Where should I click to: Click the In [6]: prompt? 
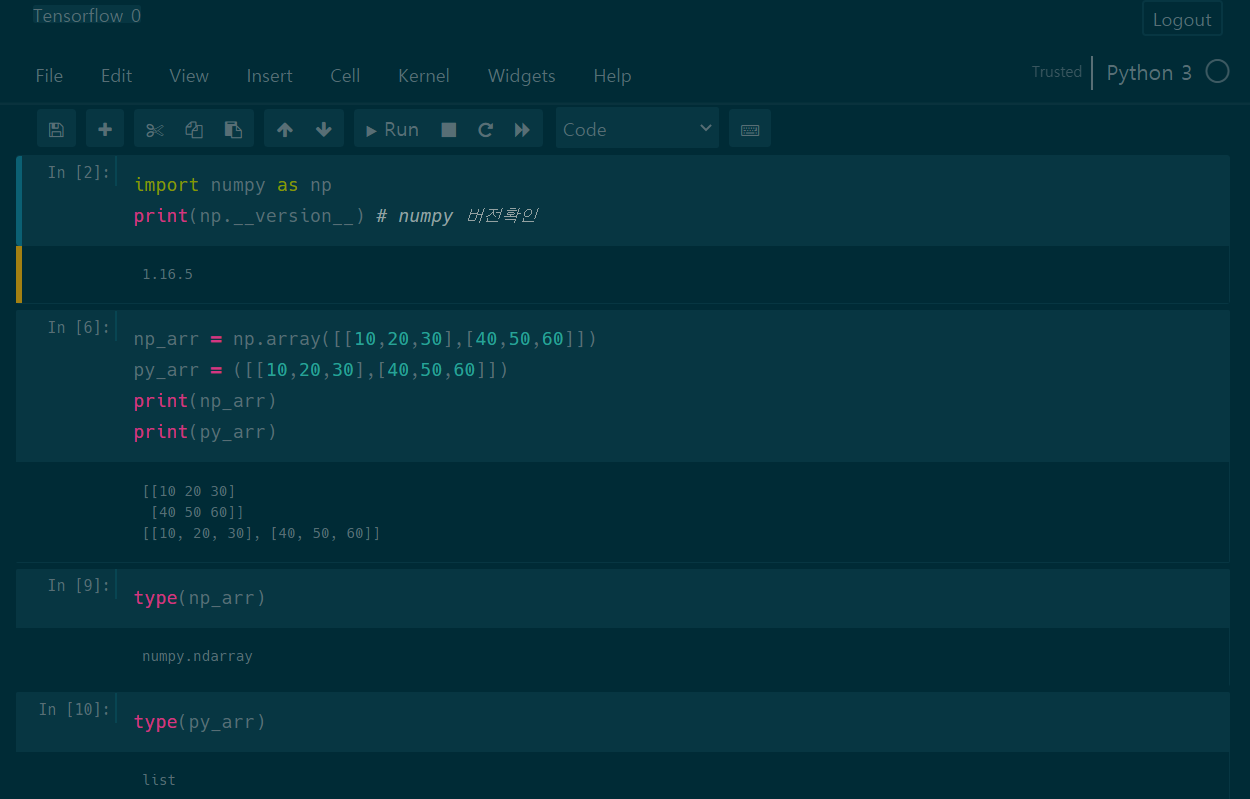(x=79, y=327)
